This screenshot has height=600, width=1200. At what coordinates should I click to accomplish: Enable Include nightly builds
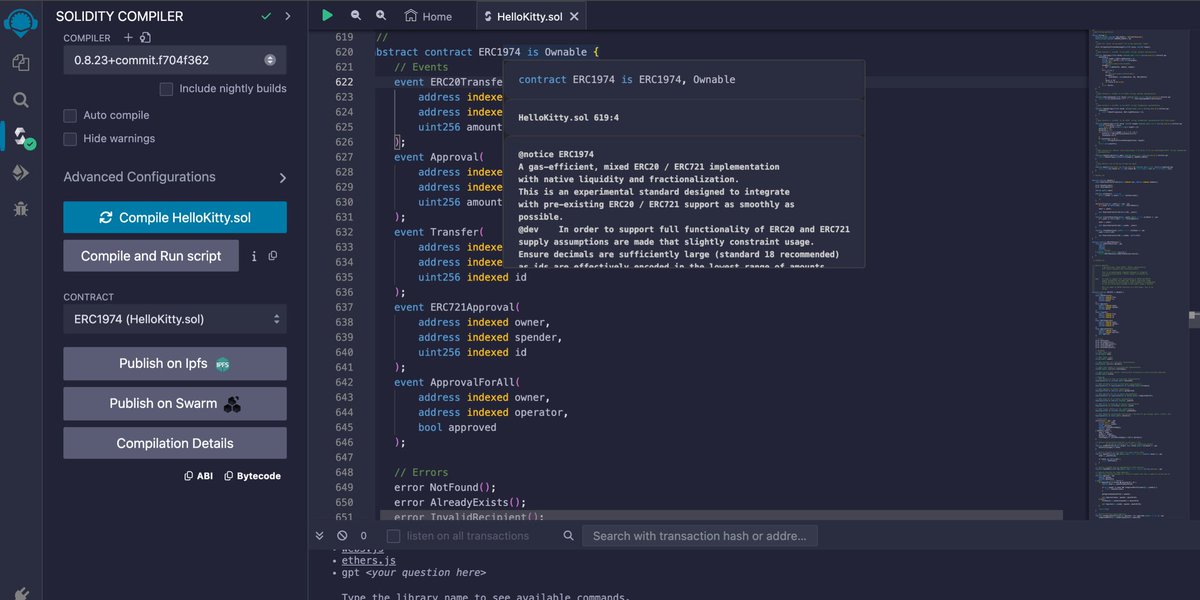point(166,88)
